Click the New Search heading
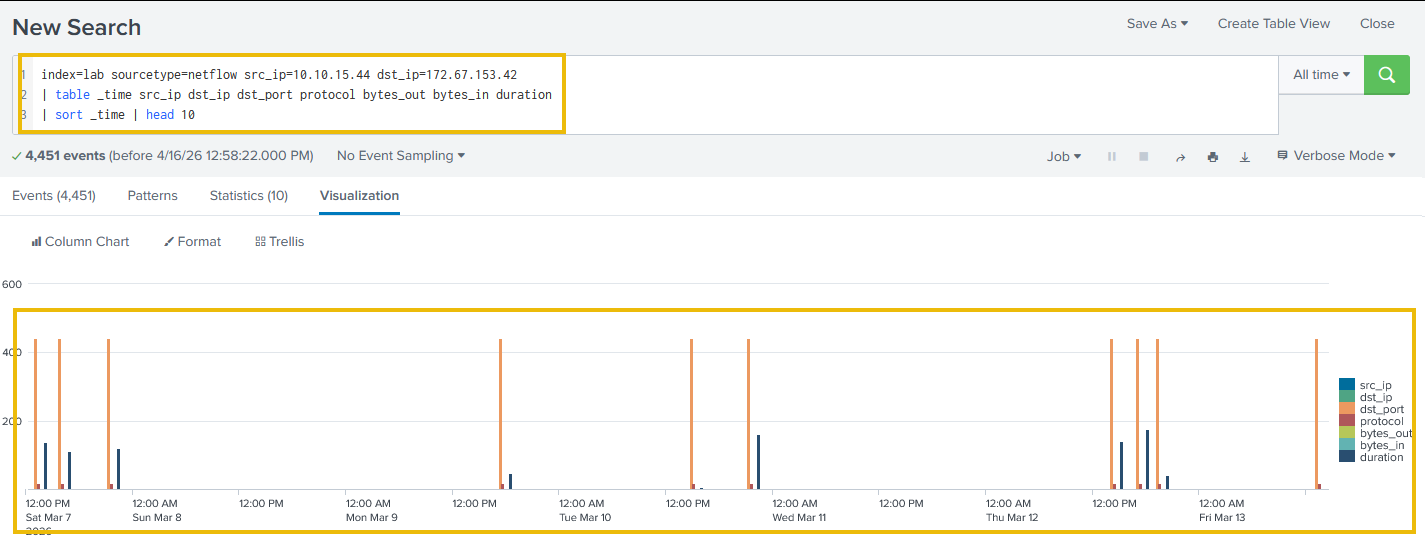The image size is (1425, 541). coord(77,27)
